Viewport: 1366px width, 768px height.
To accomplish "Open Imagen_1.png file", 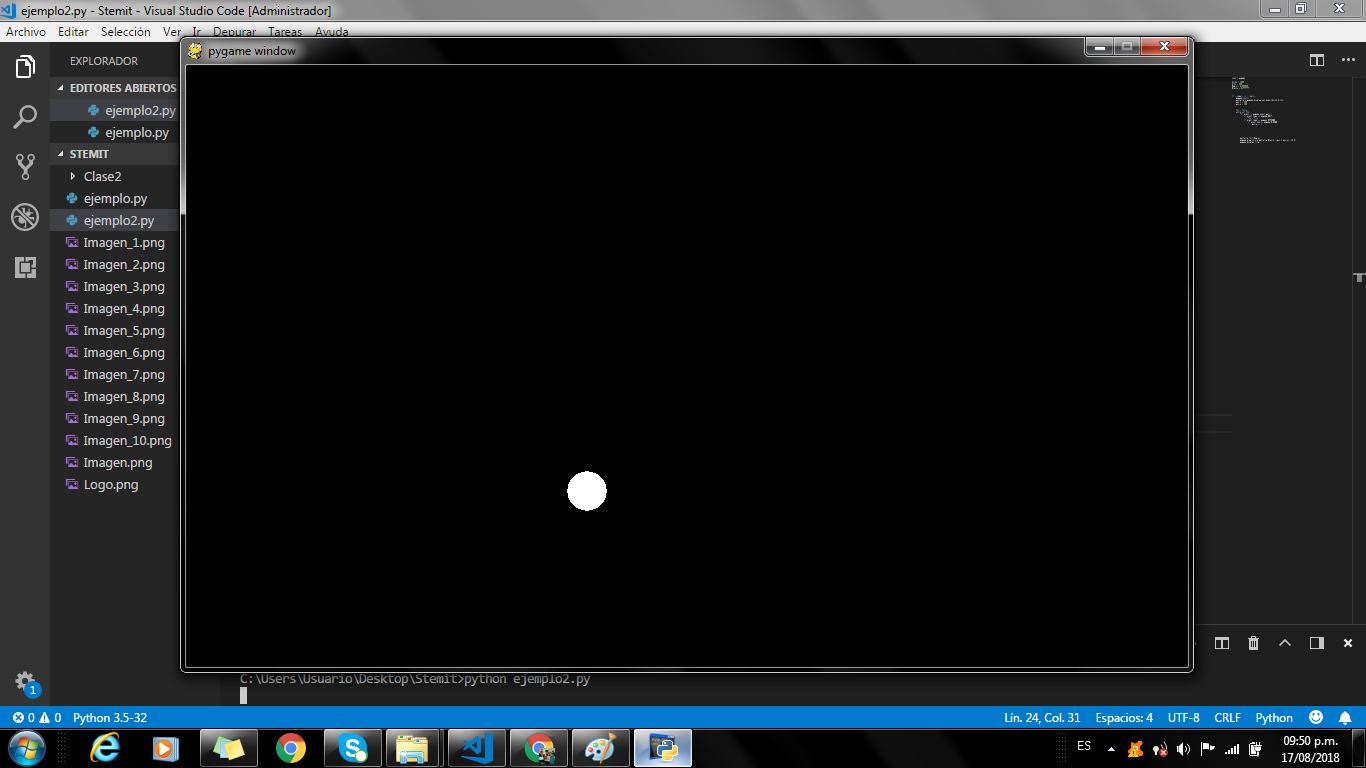I will click(x=115, y=242).
